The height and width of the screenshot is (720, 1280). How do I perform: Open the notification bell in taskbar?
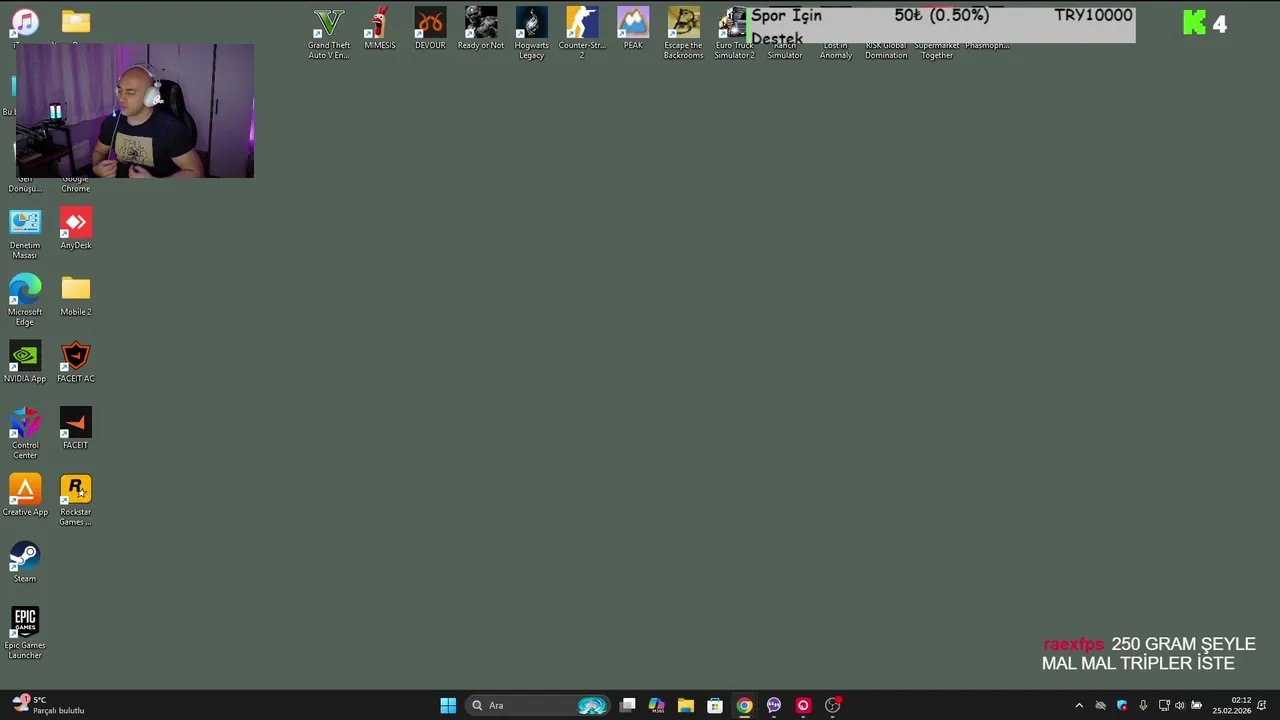(1262, 705)
